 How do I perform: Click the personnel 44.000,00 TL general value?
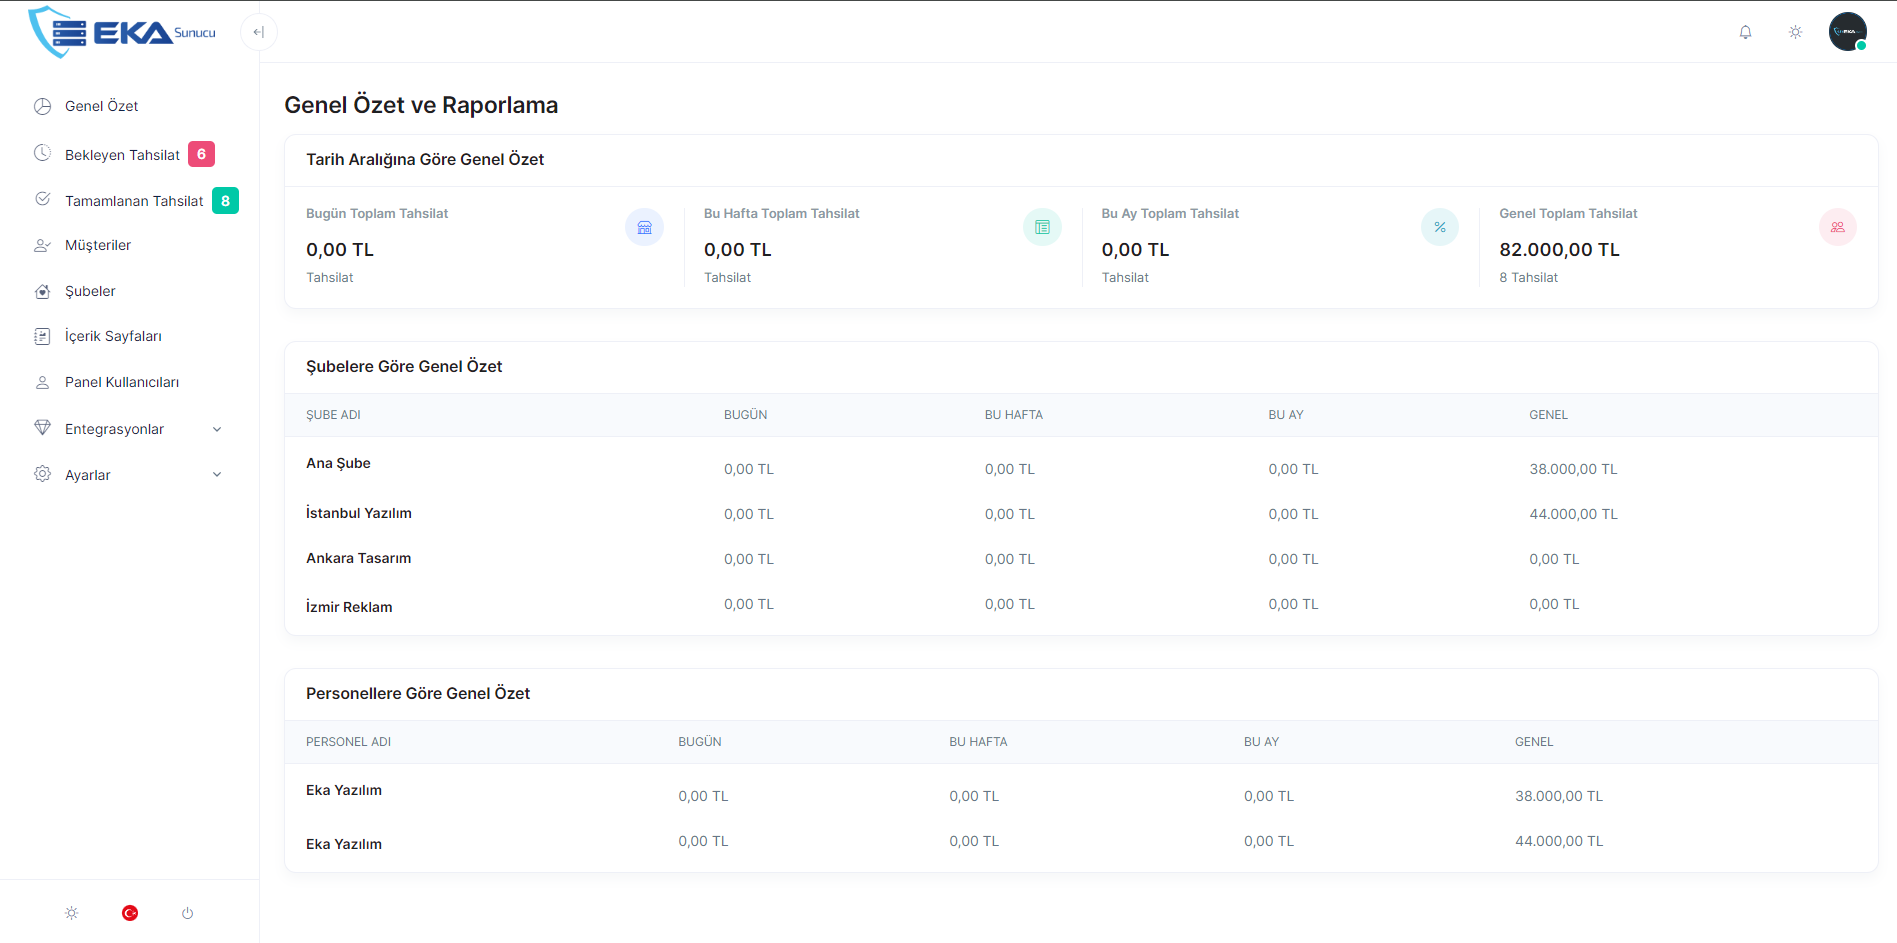[x=1559, y=841]
